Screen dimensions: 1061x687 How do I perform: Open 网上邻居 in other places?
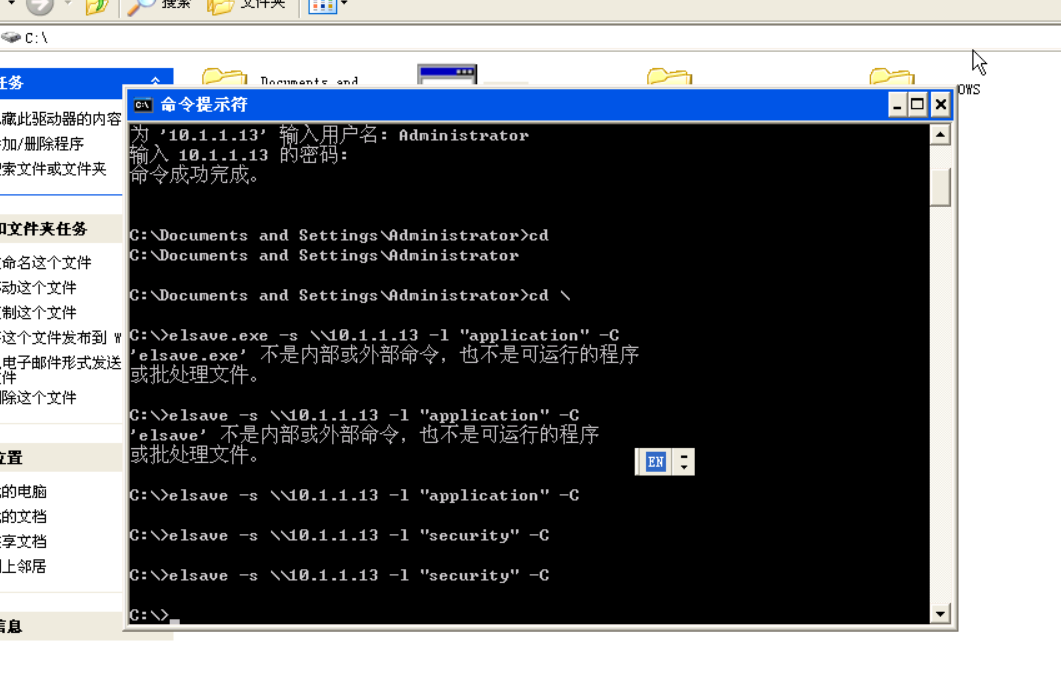coord(24,567)
